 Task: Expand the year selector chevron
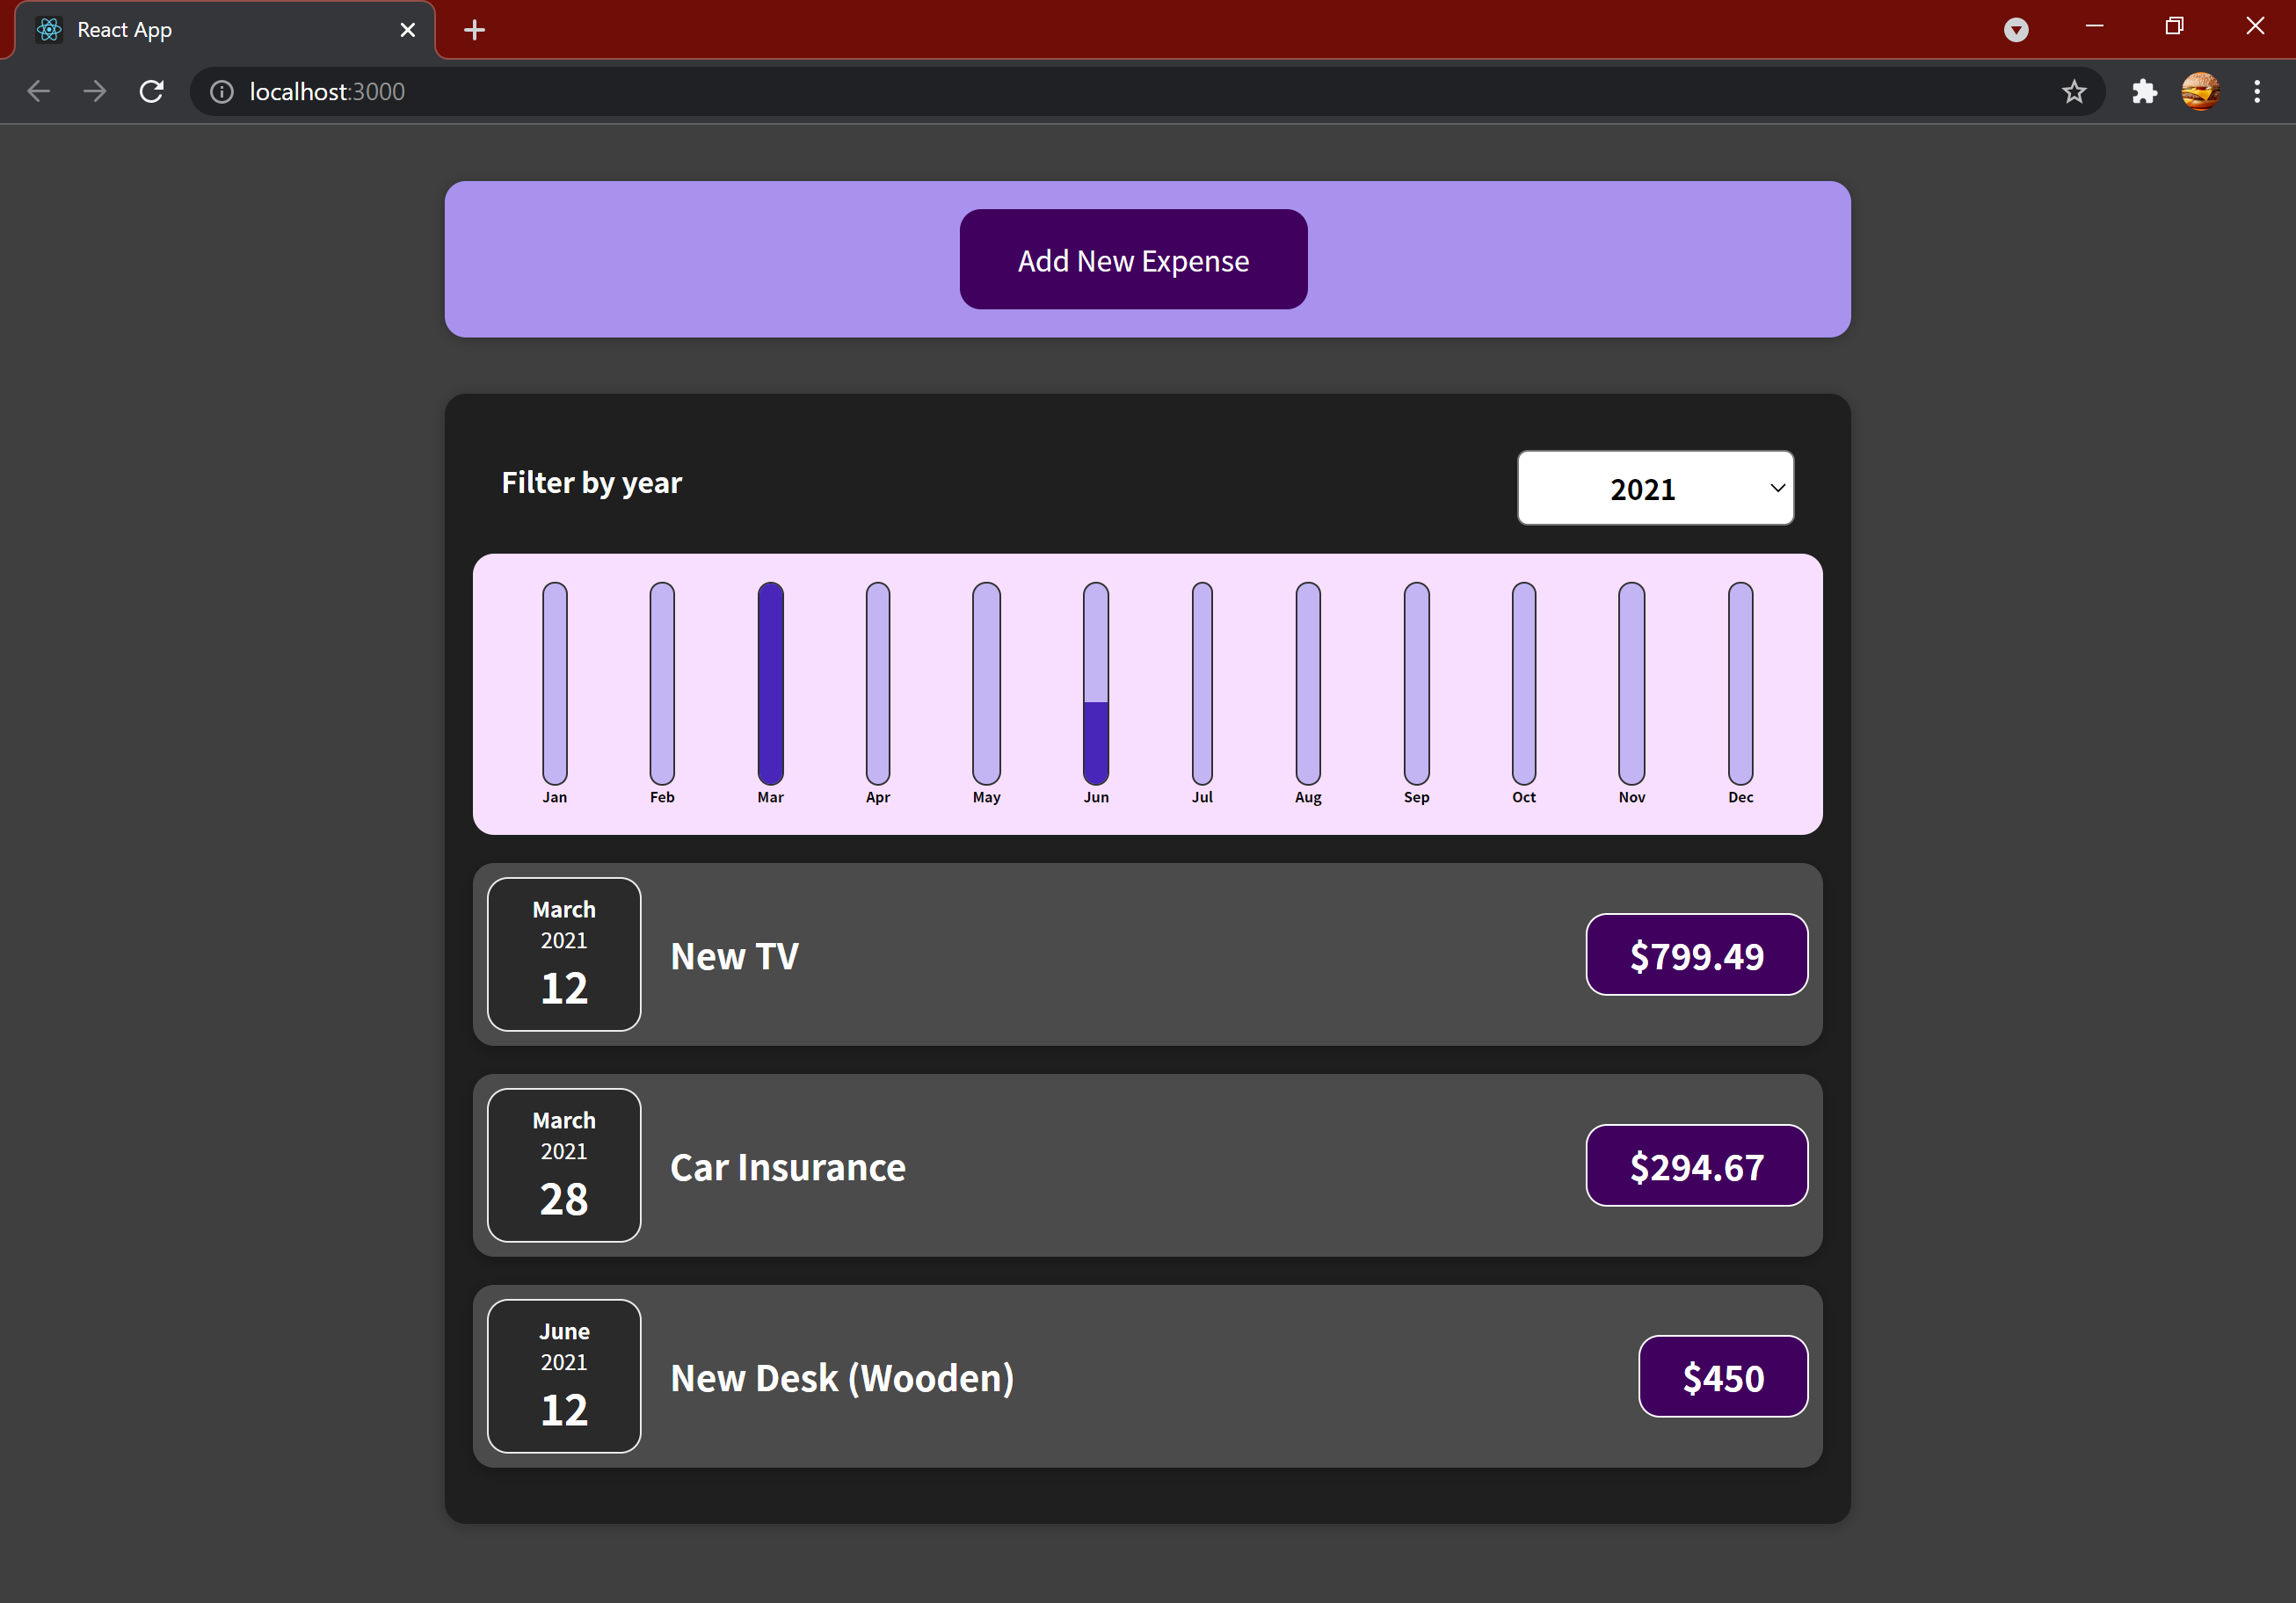pos(1777,488)
